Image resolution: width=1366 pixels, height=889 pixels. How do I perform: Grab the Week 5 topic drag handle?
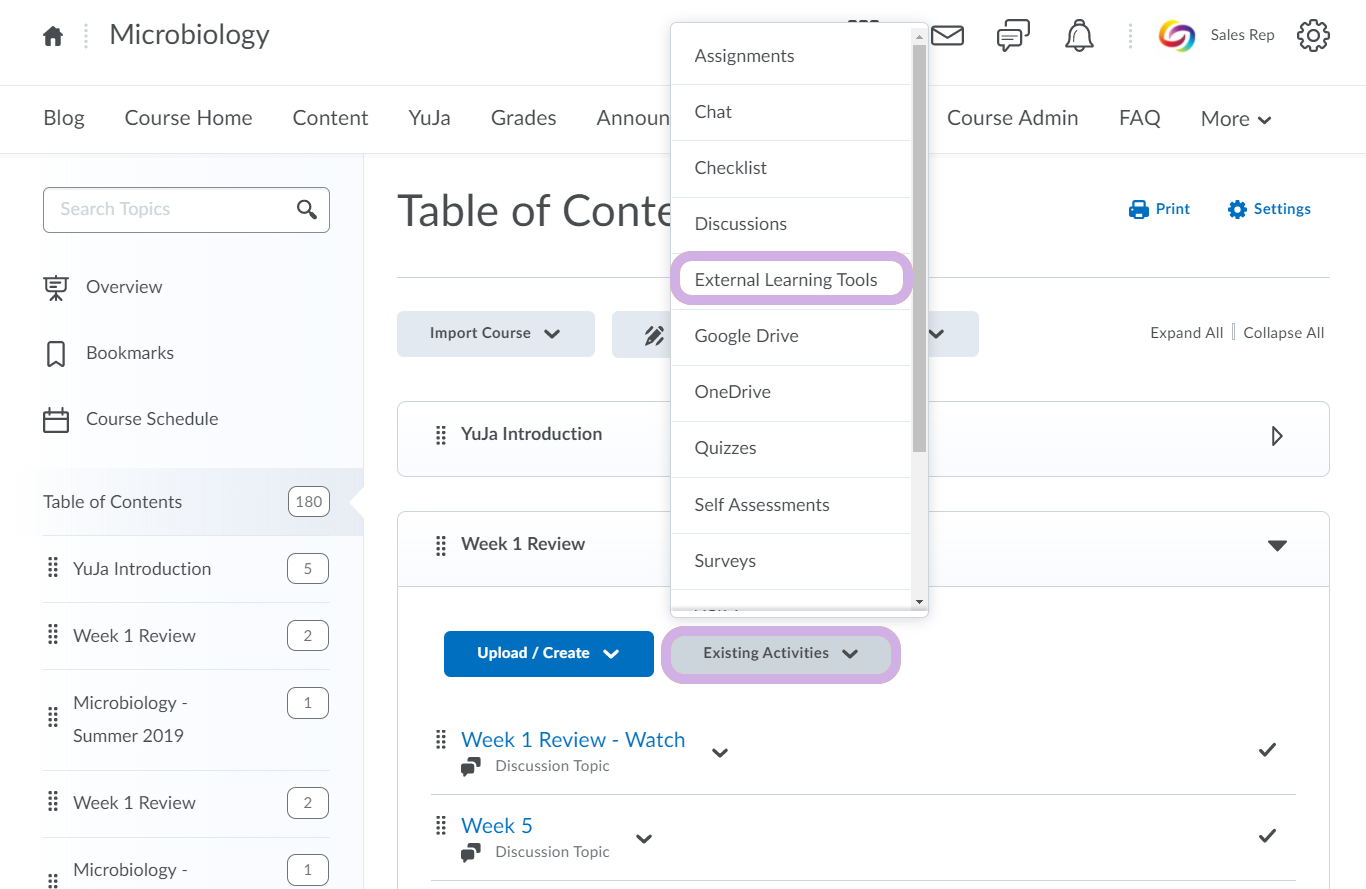pyautogui.click(x=440, y=826)
